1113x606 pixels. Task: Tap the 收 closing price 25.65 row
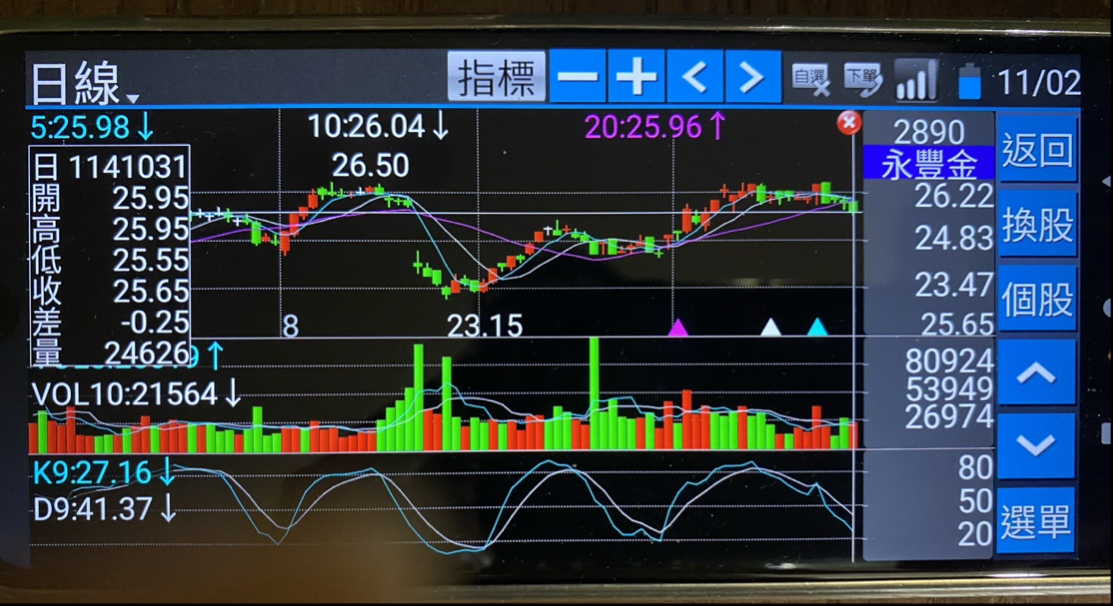(110, 292)
